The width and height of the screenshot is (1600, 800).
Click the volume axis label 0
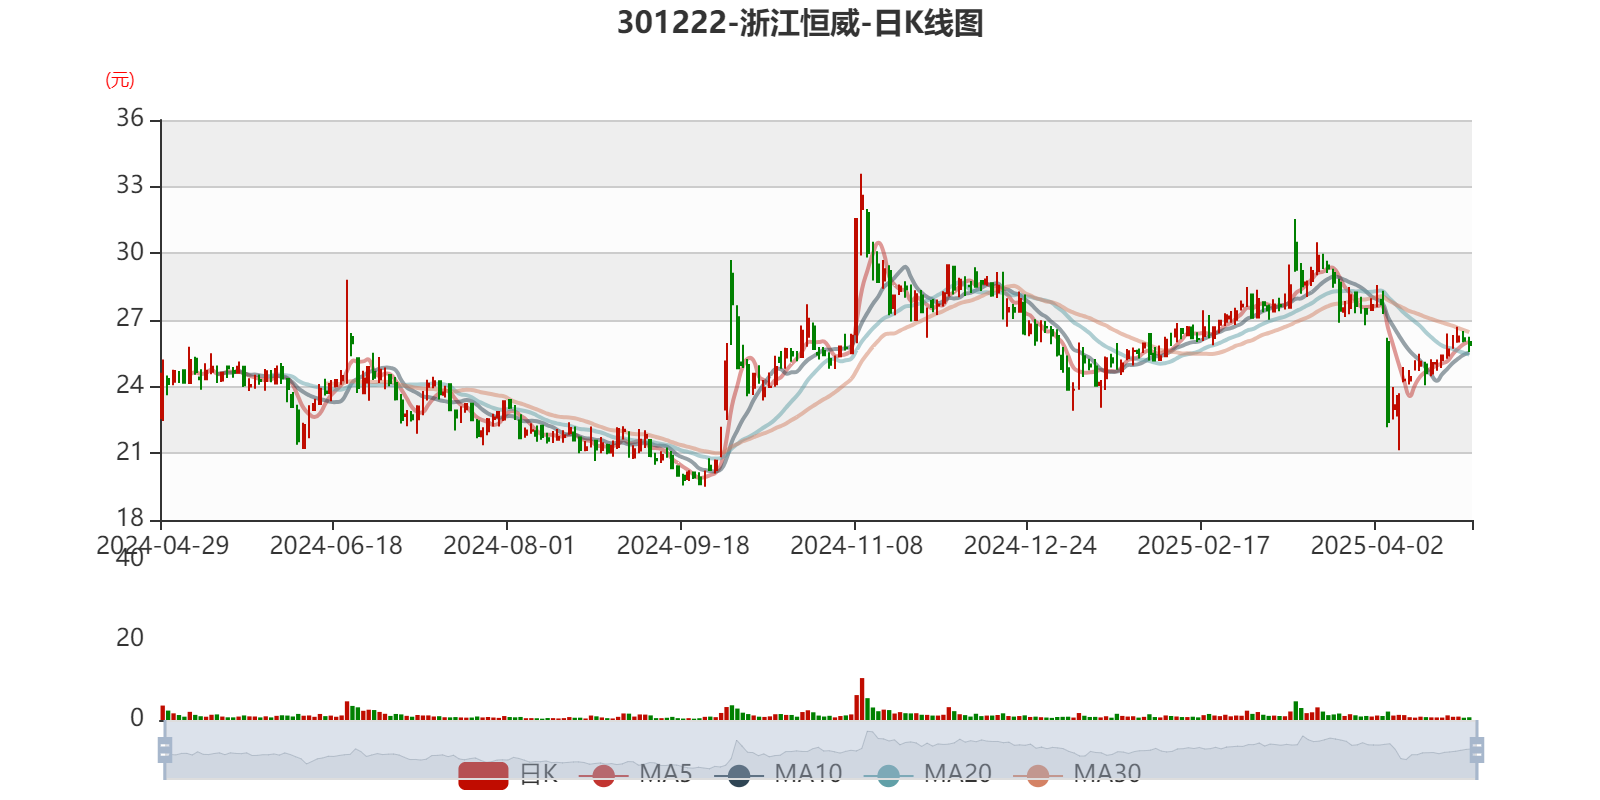(137, 717)
